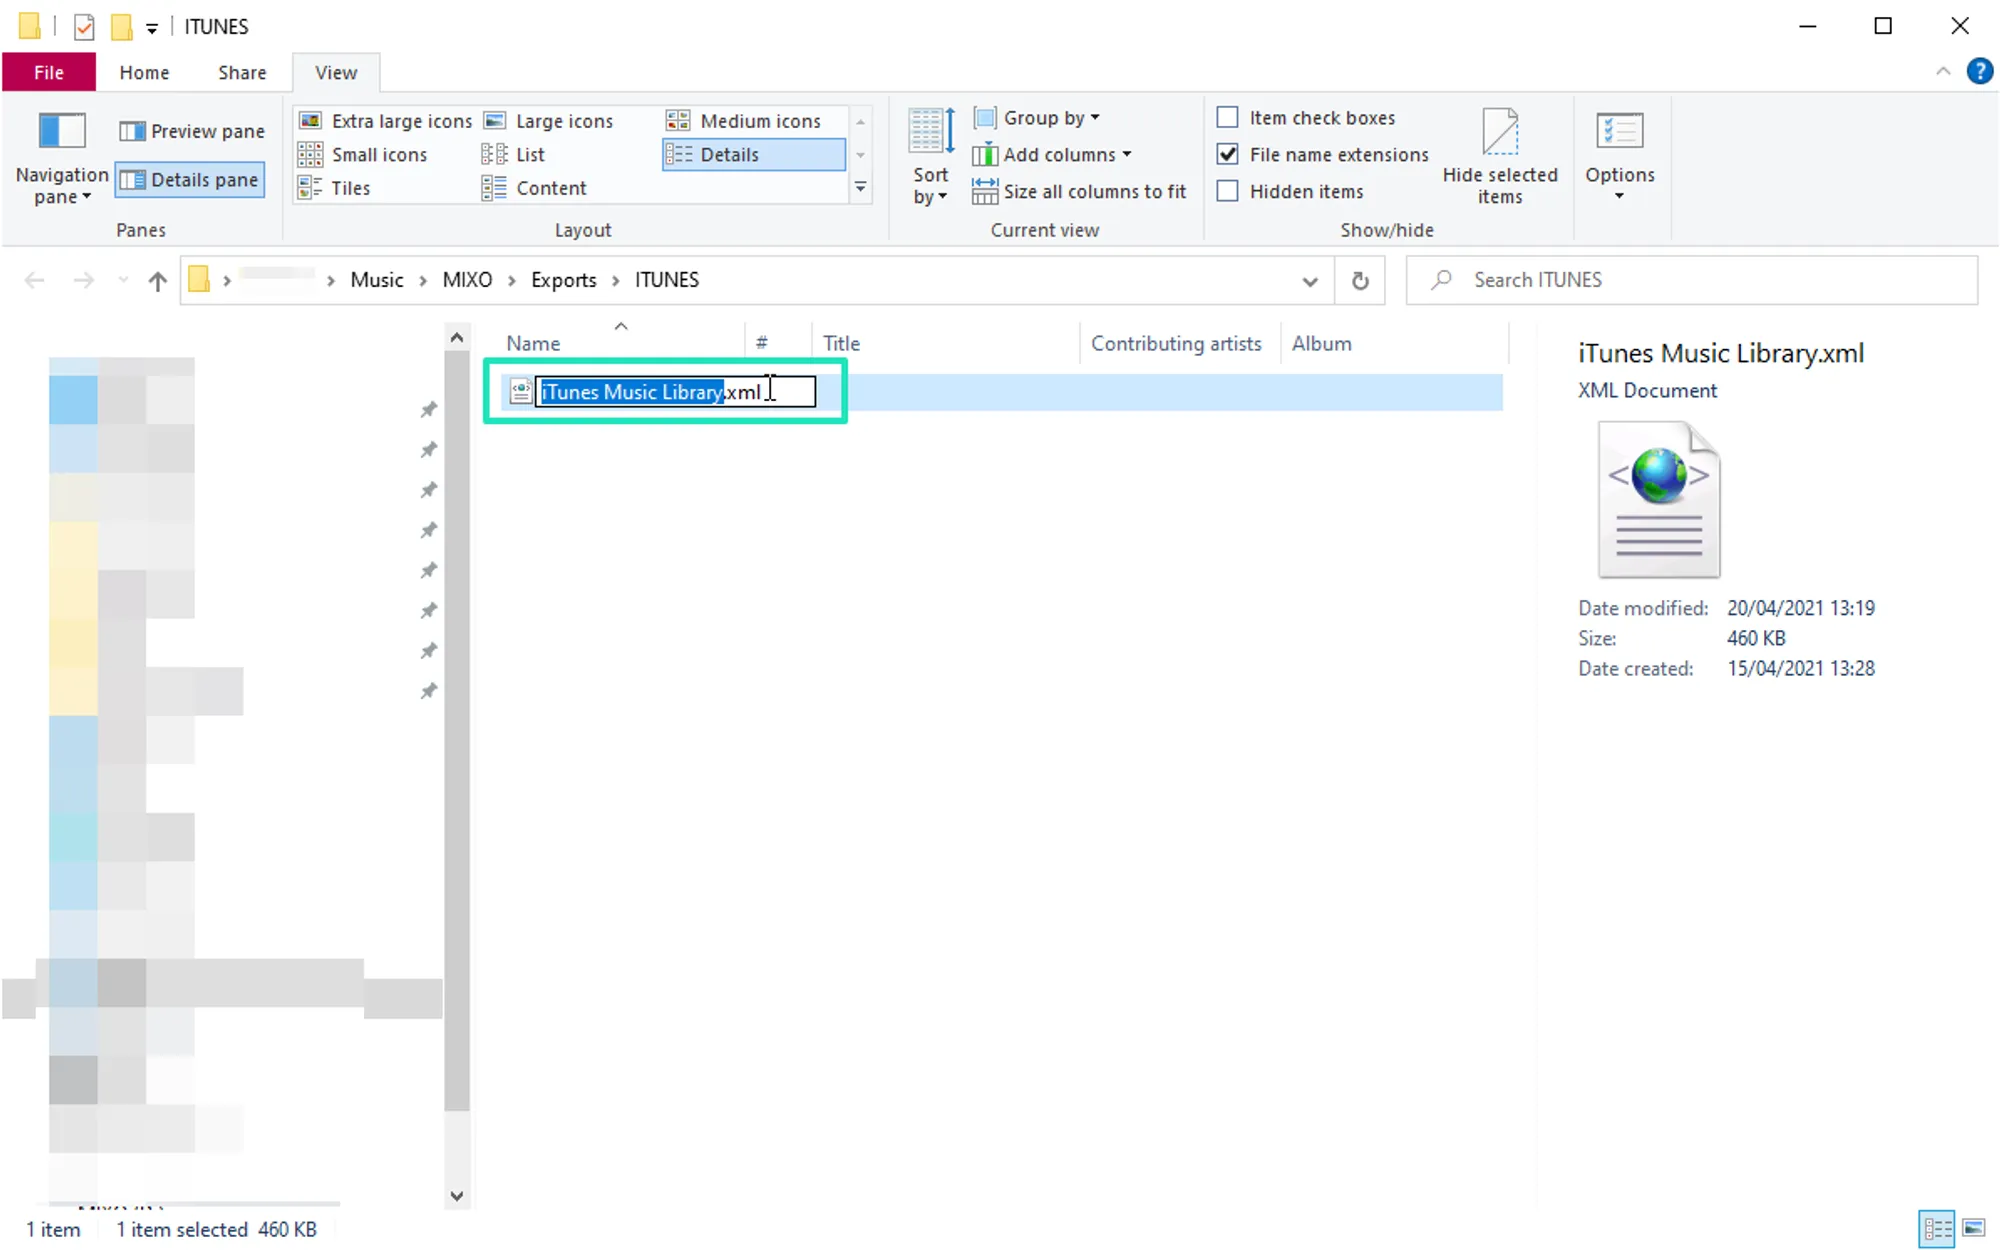The image size is (2000, 1250).
Task: Go up one folder level
Action: [157, 281]
